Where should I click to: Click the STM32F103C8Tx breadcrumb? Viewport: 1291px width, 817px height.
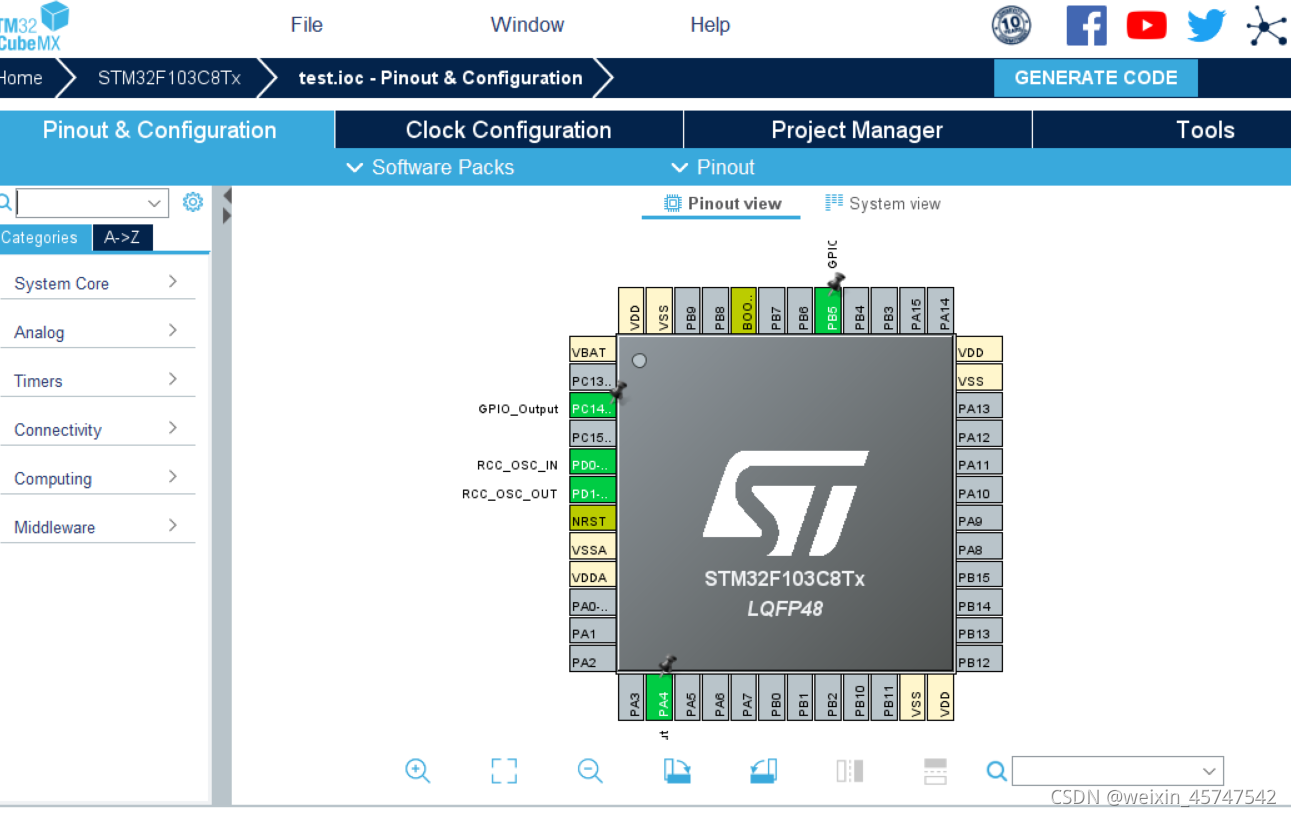tap(169, 78)
